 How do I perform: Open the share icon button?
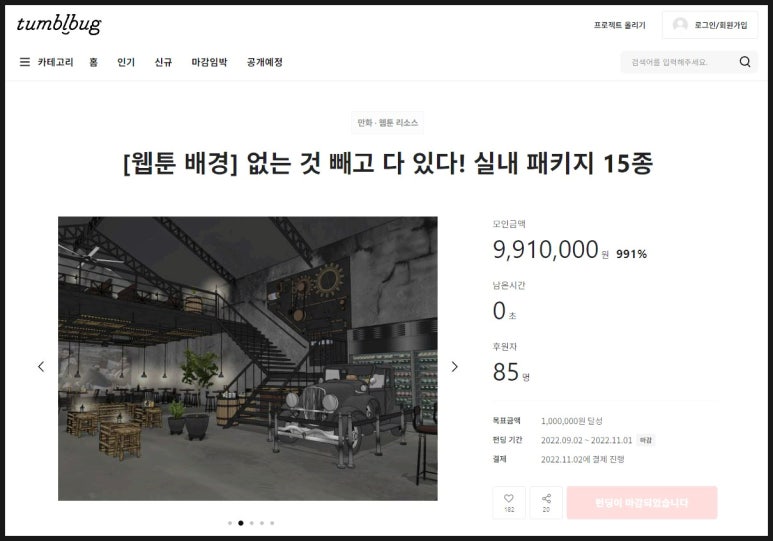click(x=546, y=502)
